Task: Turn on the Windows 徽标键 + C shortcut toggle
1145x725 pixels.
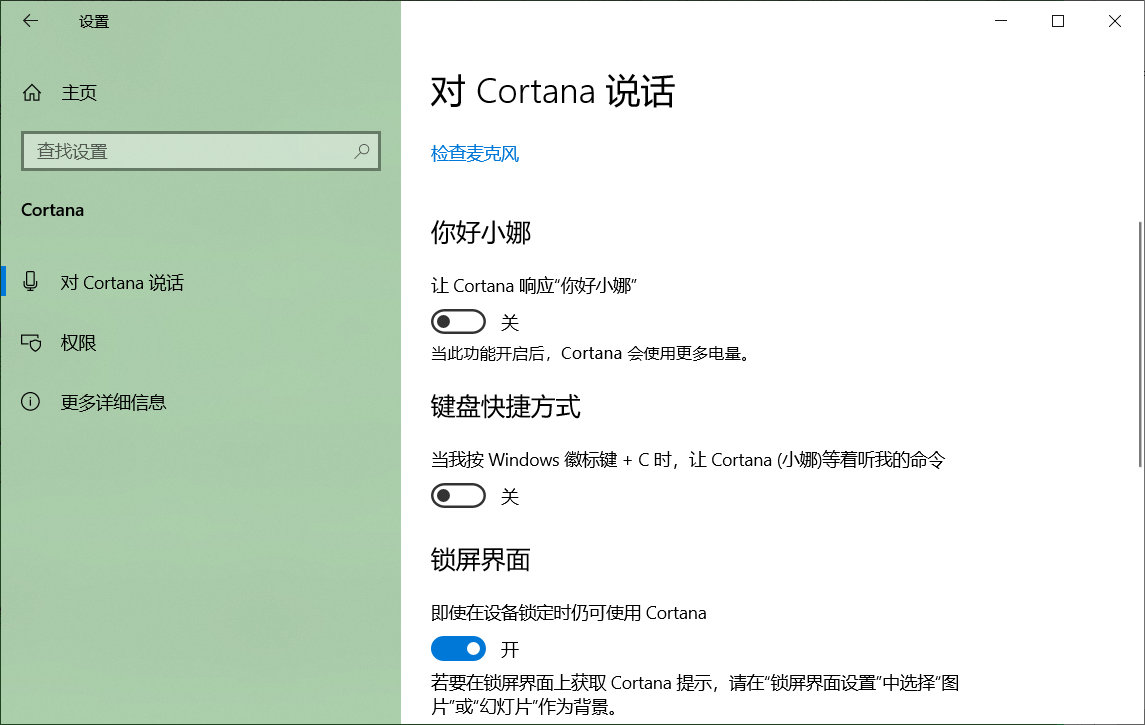Action: pos(458,495)
